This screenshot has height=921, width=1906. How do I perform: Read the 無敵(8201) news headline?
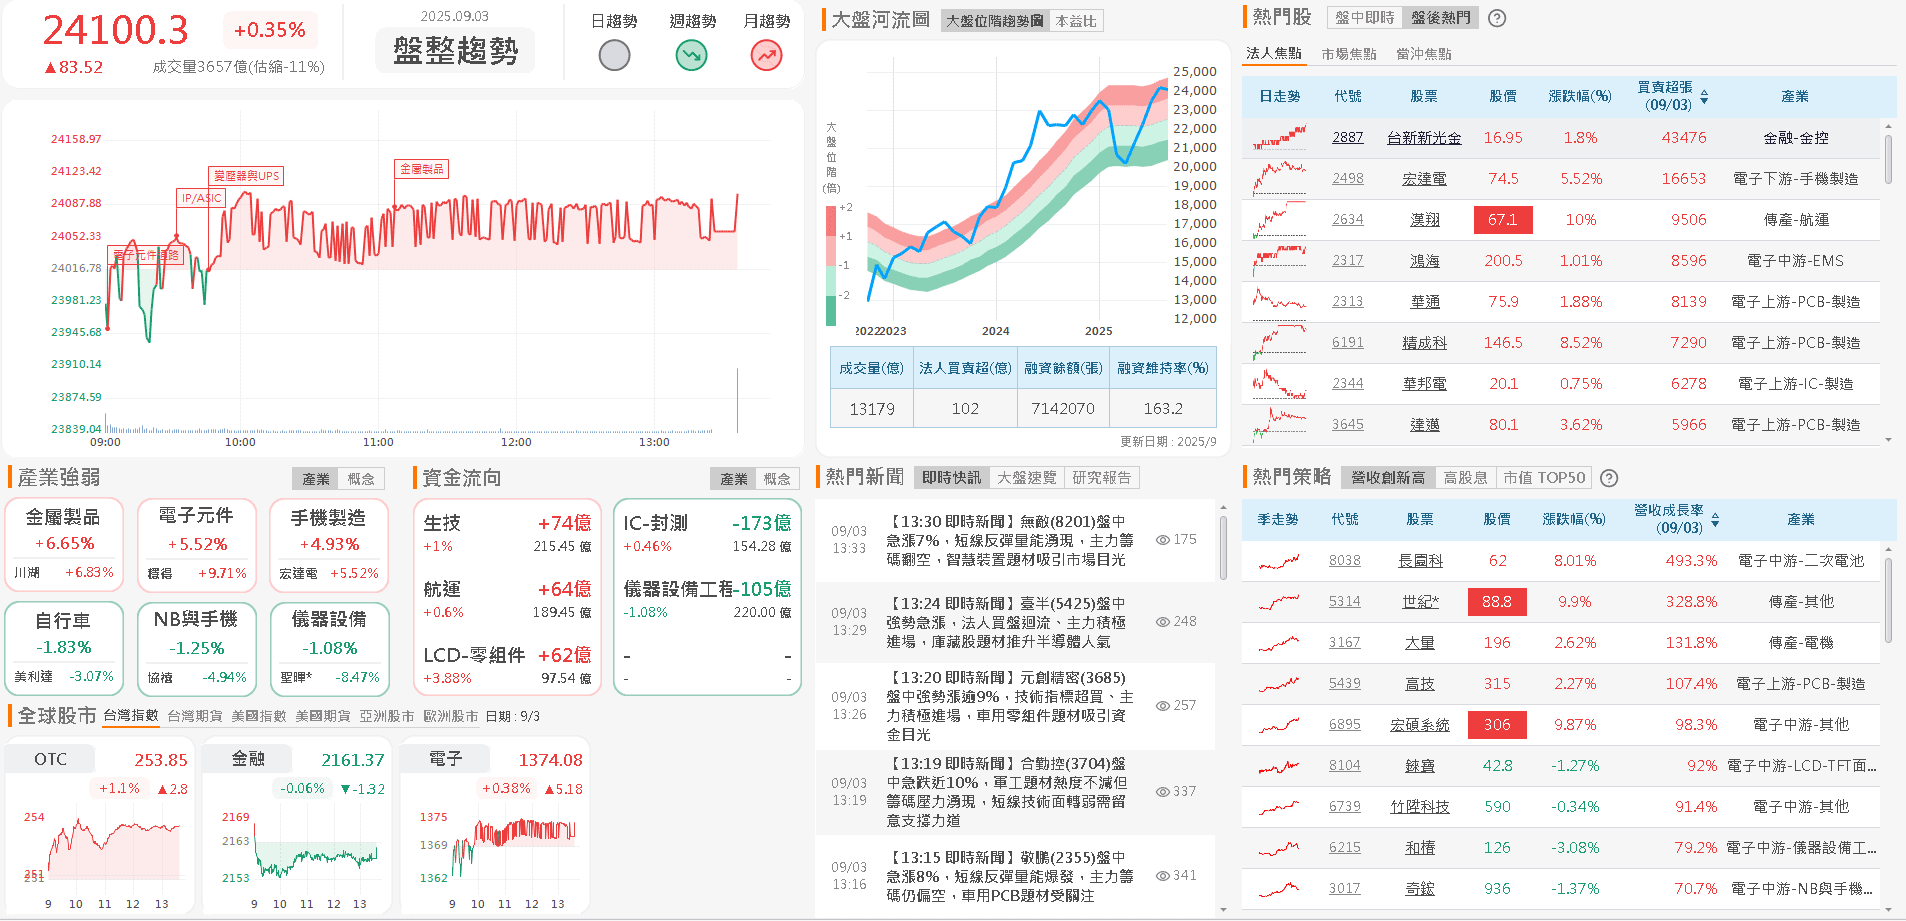tap(1009, 541)
